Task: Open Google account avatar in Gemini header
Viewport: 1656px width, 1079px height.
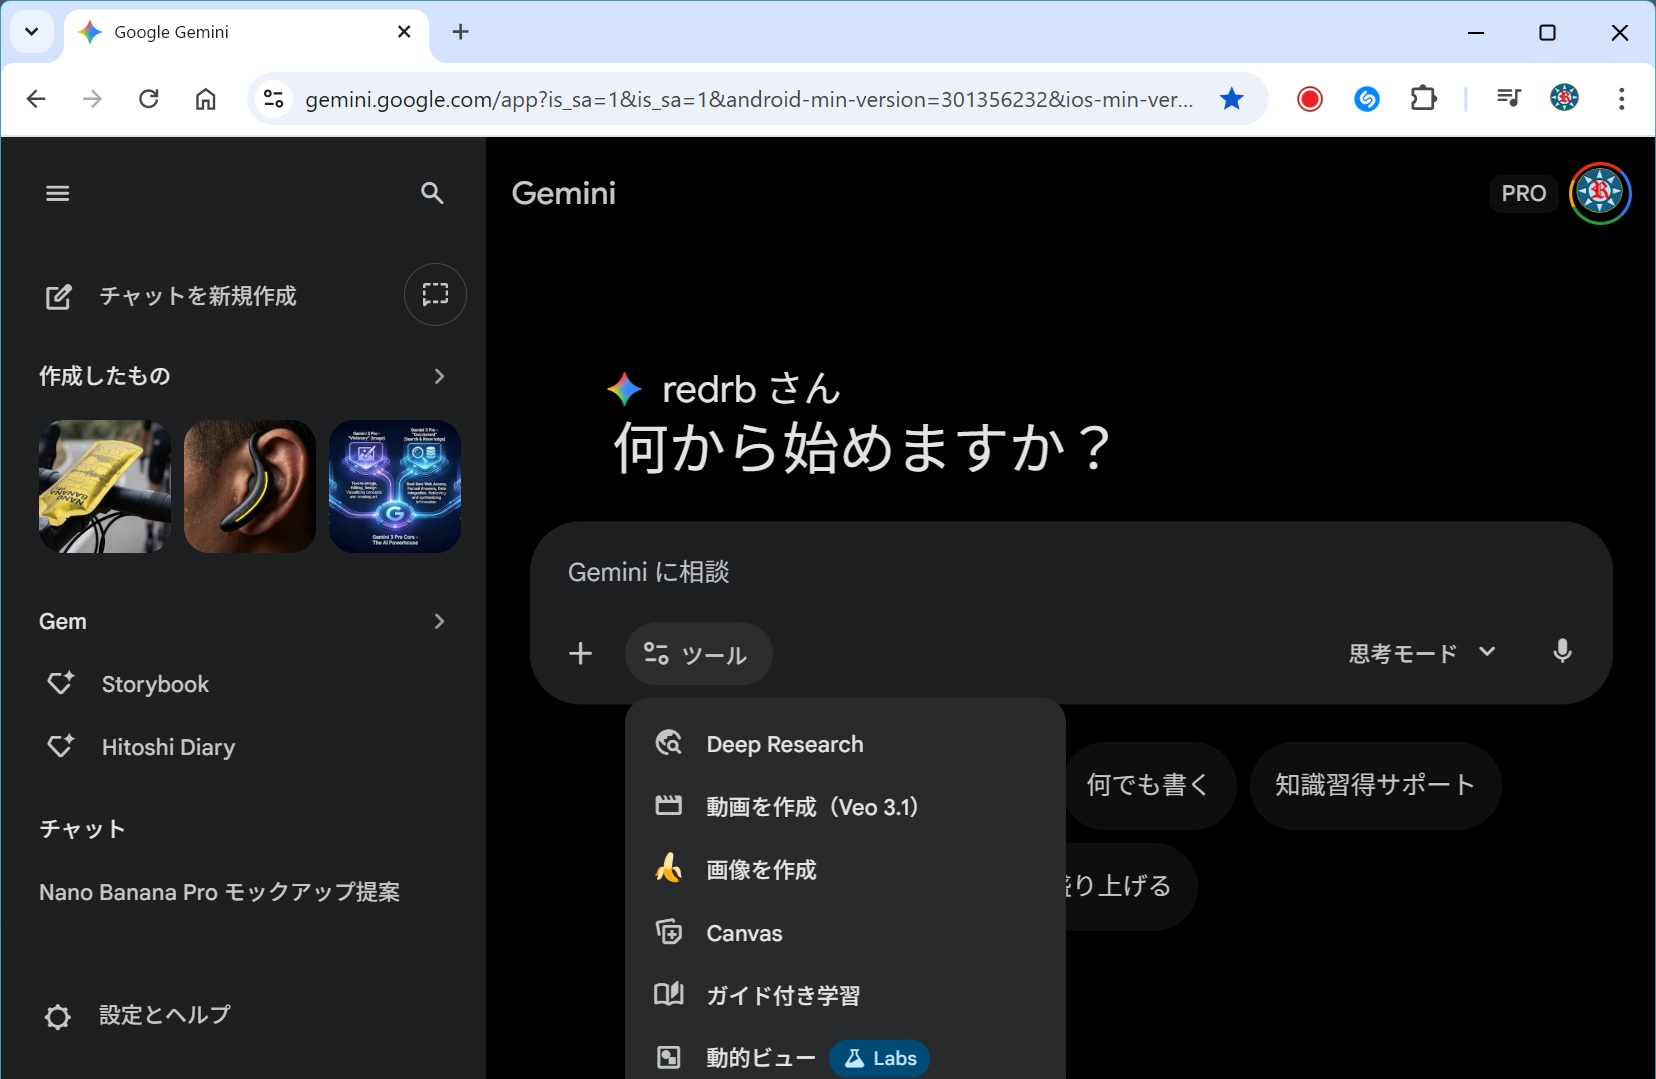Action: click(x=1599, y=194)
